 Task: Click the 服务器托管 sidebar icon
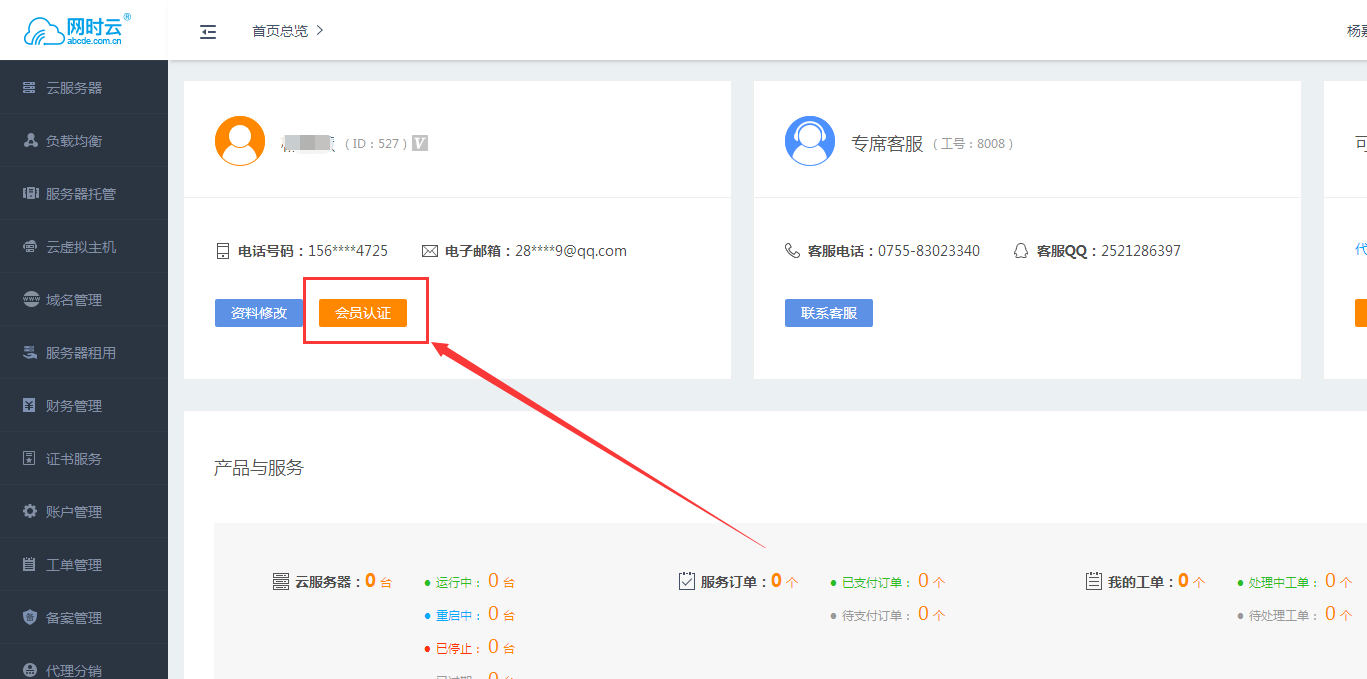click(29, 194)
